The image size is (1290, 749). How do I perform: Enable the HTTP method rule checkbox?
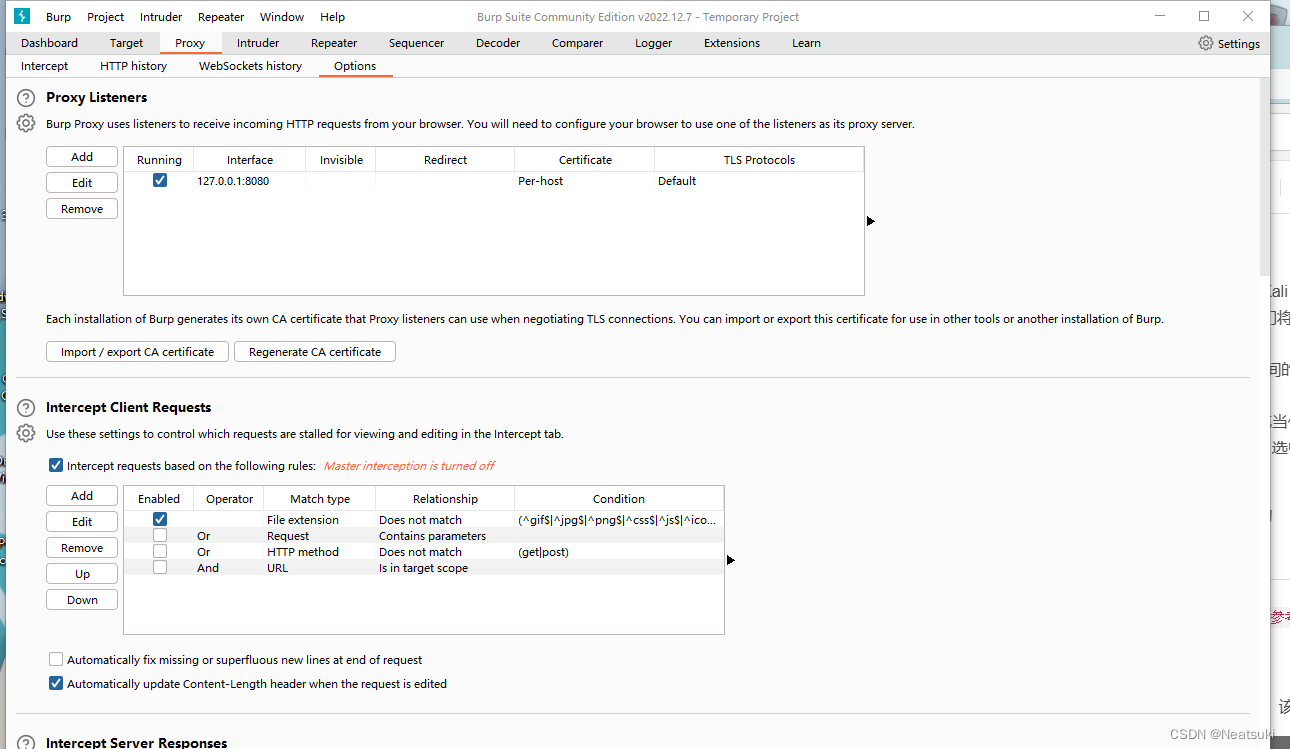pos(160,552)
